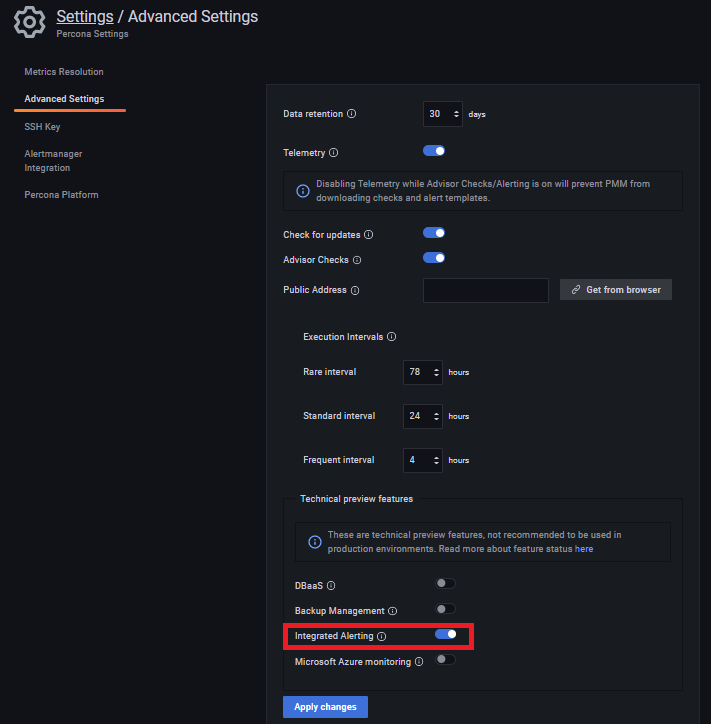Click the info icon next to Advisor Checks
Screen dimensions: 711x724
(x=357, y=260)
